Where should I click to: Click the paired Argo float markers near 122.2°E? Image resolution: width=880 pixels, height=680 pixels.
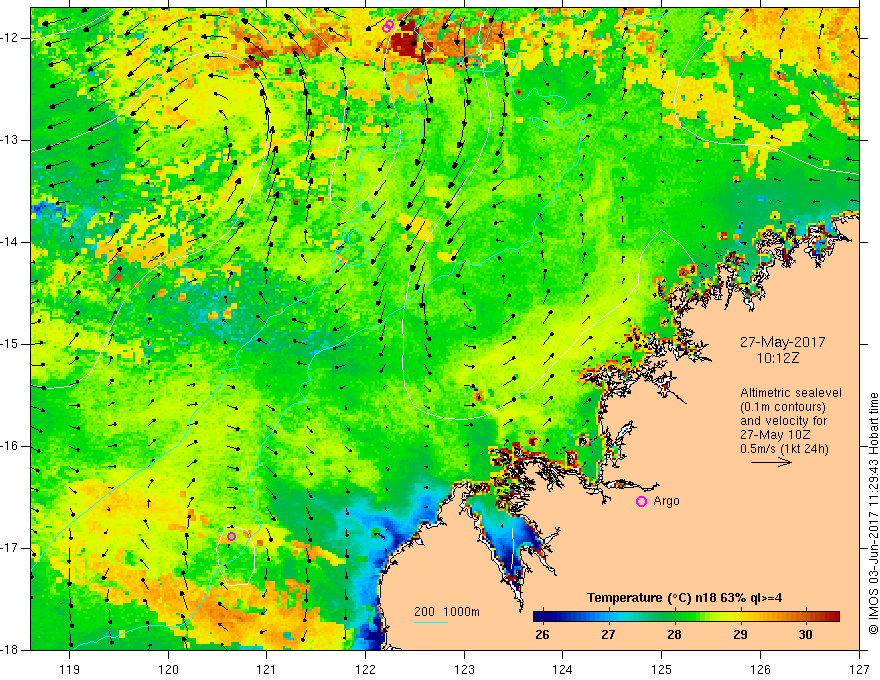click(388, 26)
